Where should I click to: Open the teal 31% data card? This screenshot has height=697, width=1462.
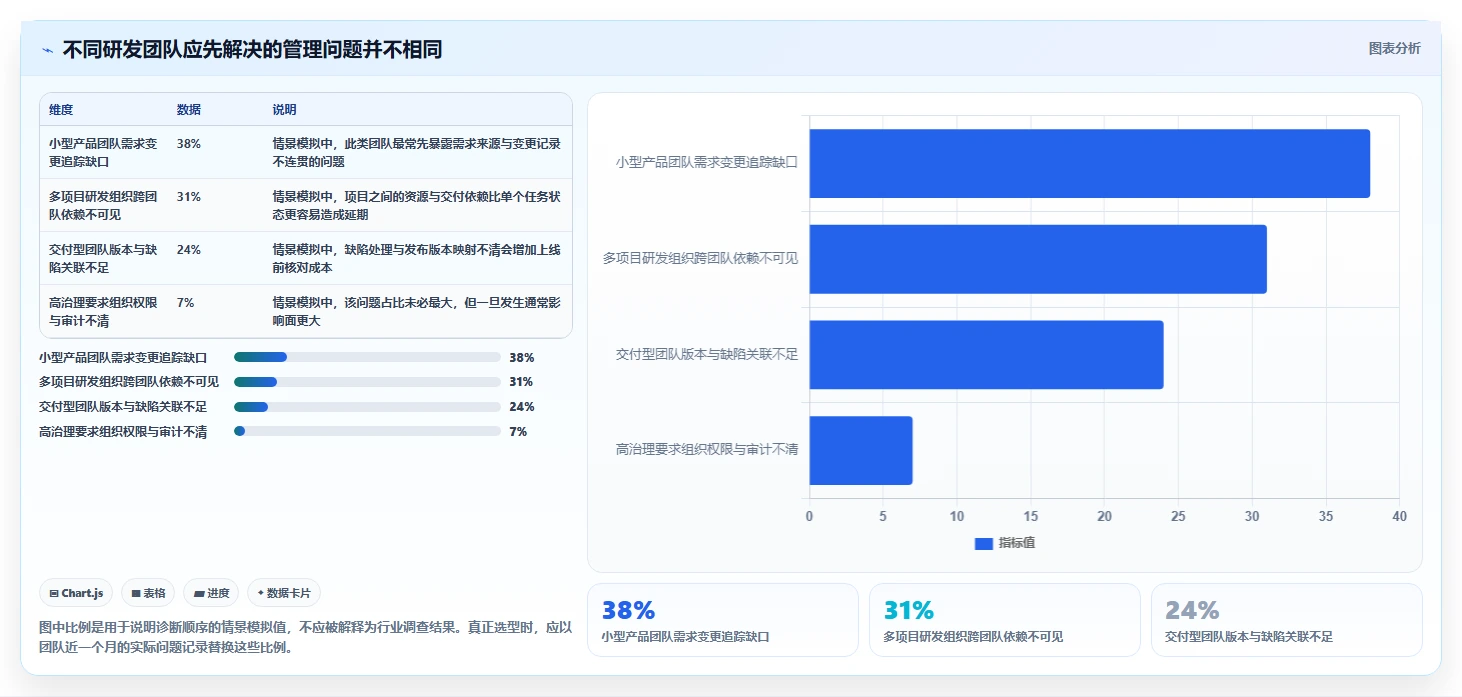click(x=1005, y=620)
